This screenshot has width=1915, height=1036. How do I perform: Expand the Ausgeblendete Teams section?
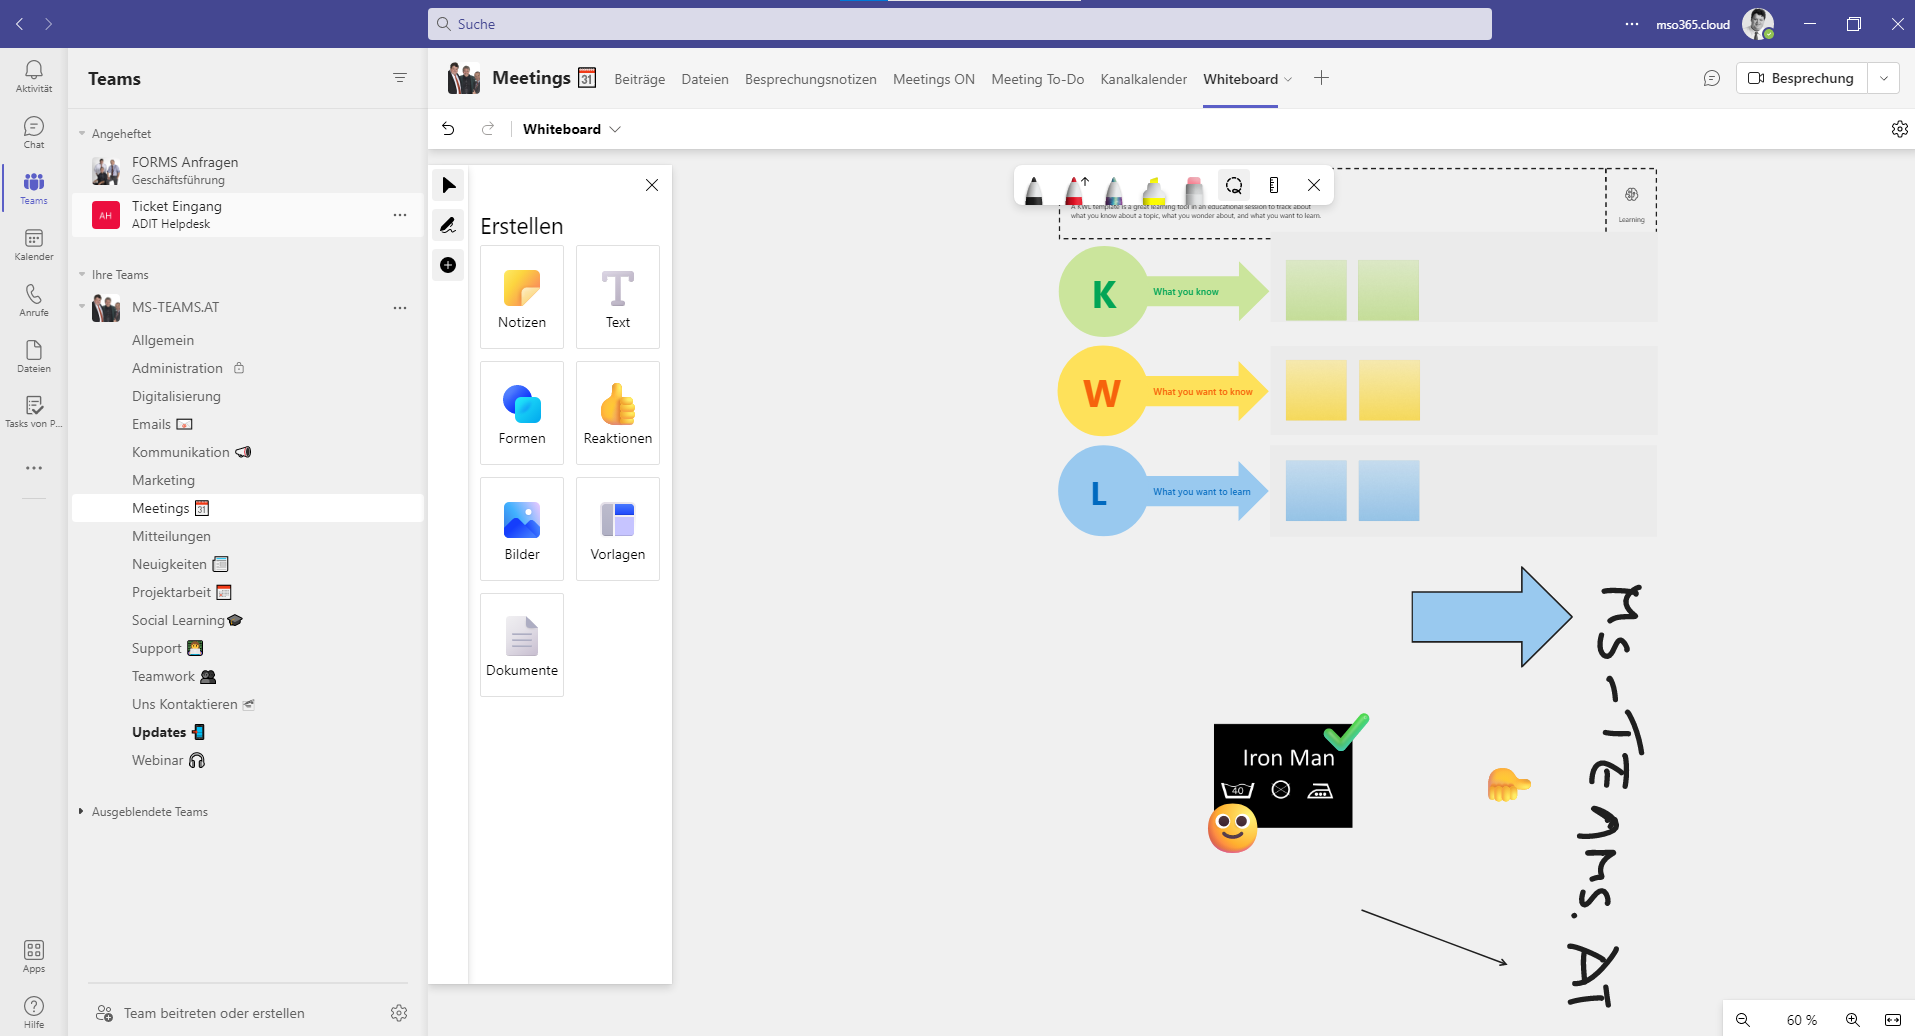148,811
